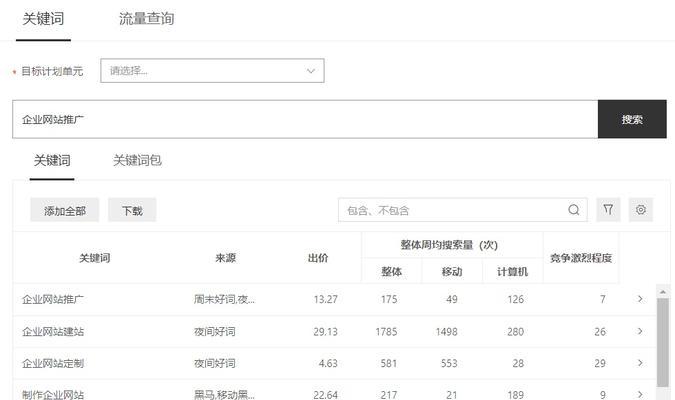Select the 关键词包 sub-tab
The image size is (675, 400).
point(137,161)
